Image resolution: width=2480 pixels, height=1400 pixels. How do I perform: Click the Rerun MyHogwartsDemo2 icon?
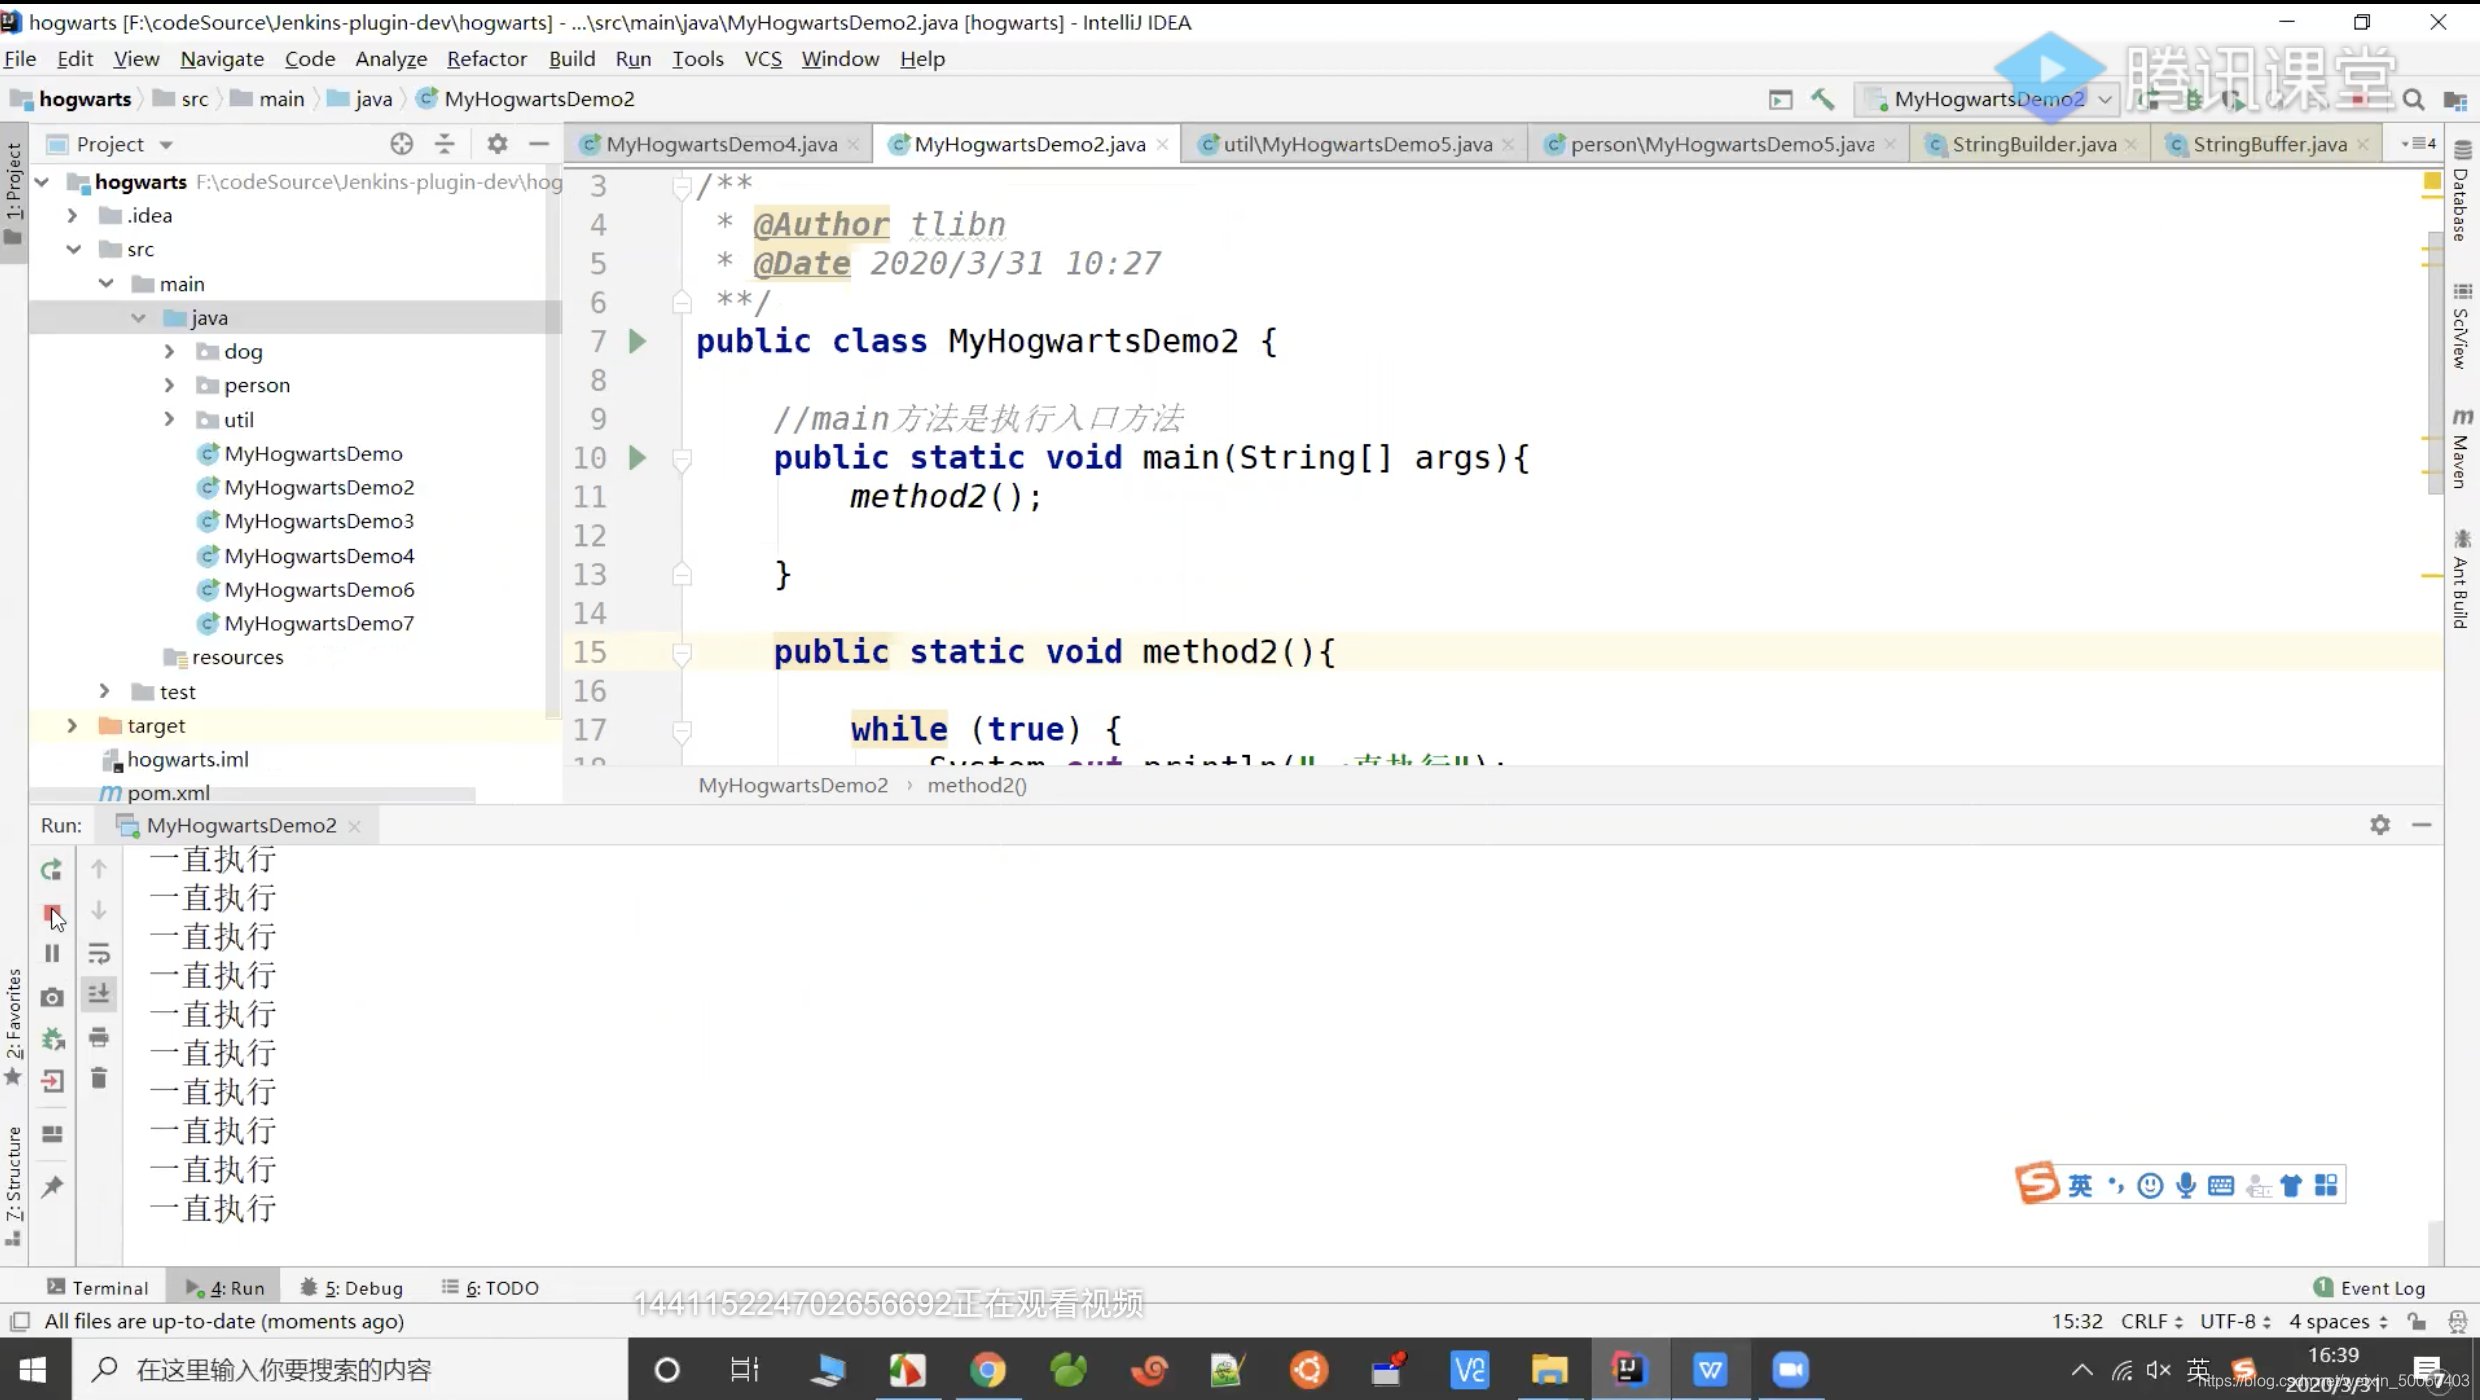49,869
